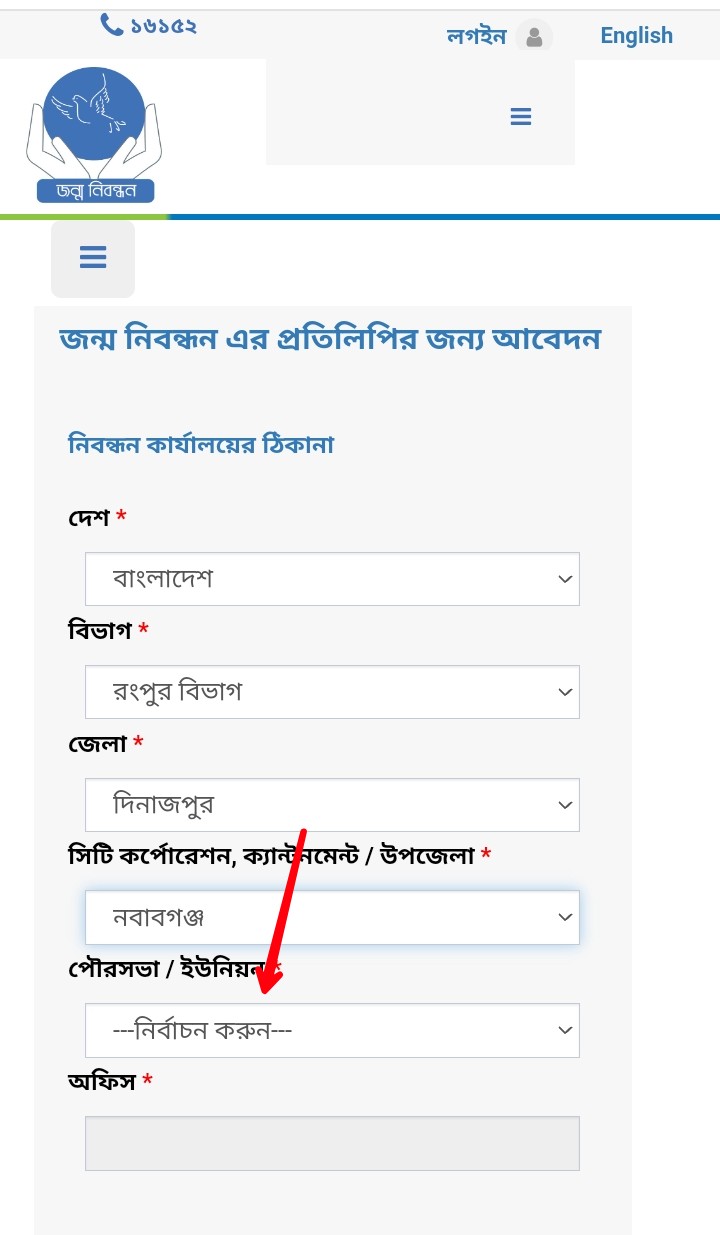The width and height of the screenshot is (720, 1235).
Task: Open the উপজেলা dropdown showing নবাবগঞ্জ
Action: pyautogui.click(x=332, y=917)
